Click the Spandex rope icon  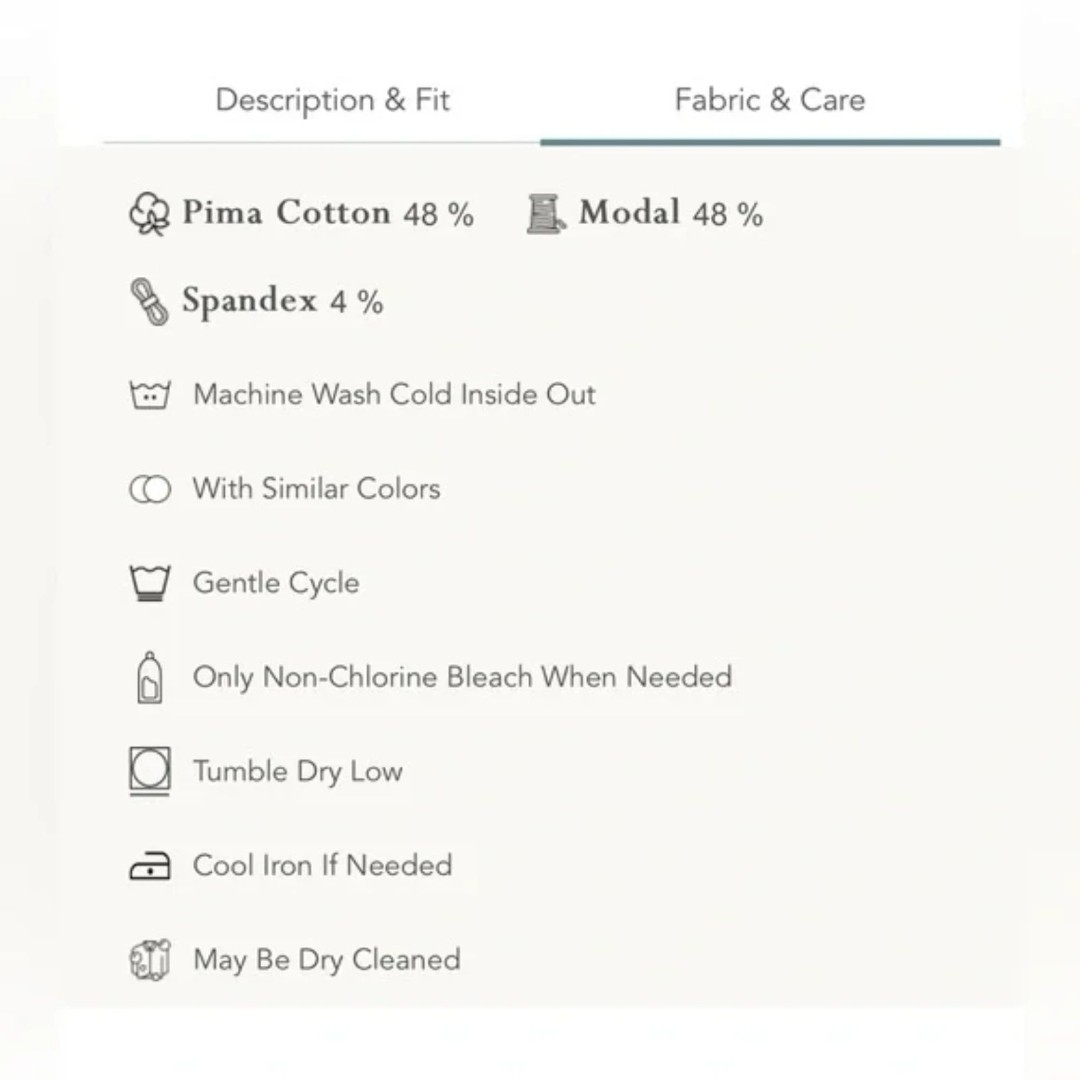149,301
